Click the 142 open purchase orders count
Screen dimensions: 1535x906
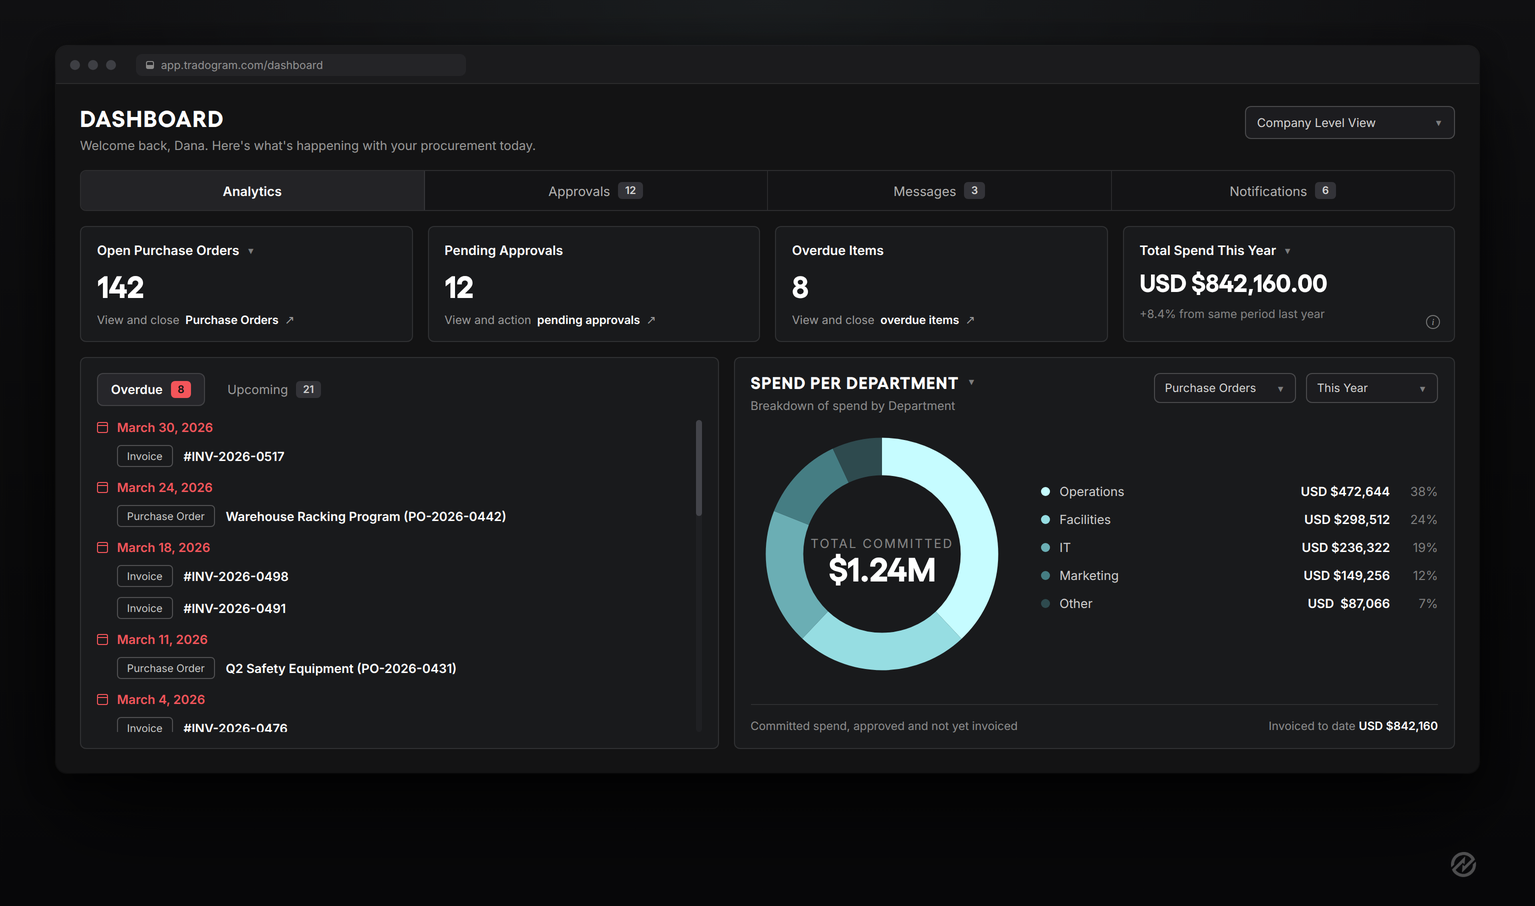pyautogui.click(x=120, y=288)
